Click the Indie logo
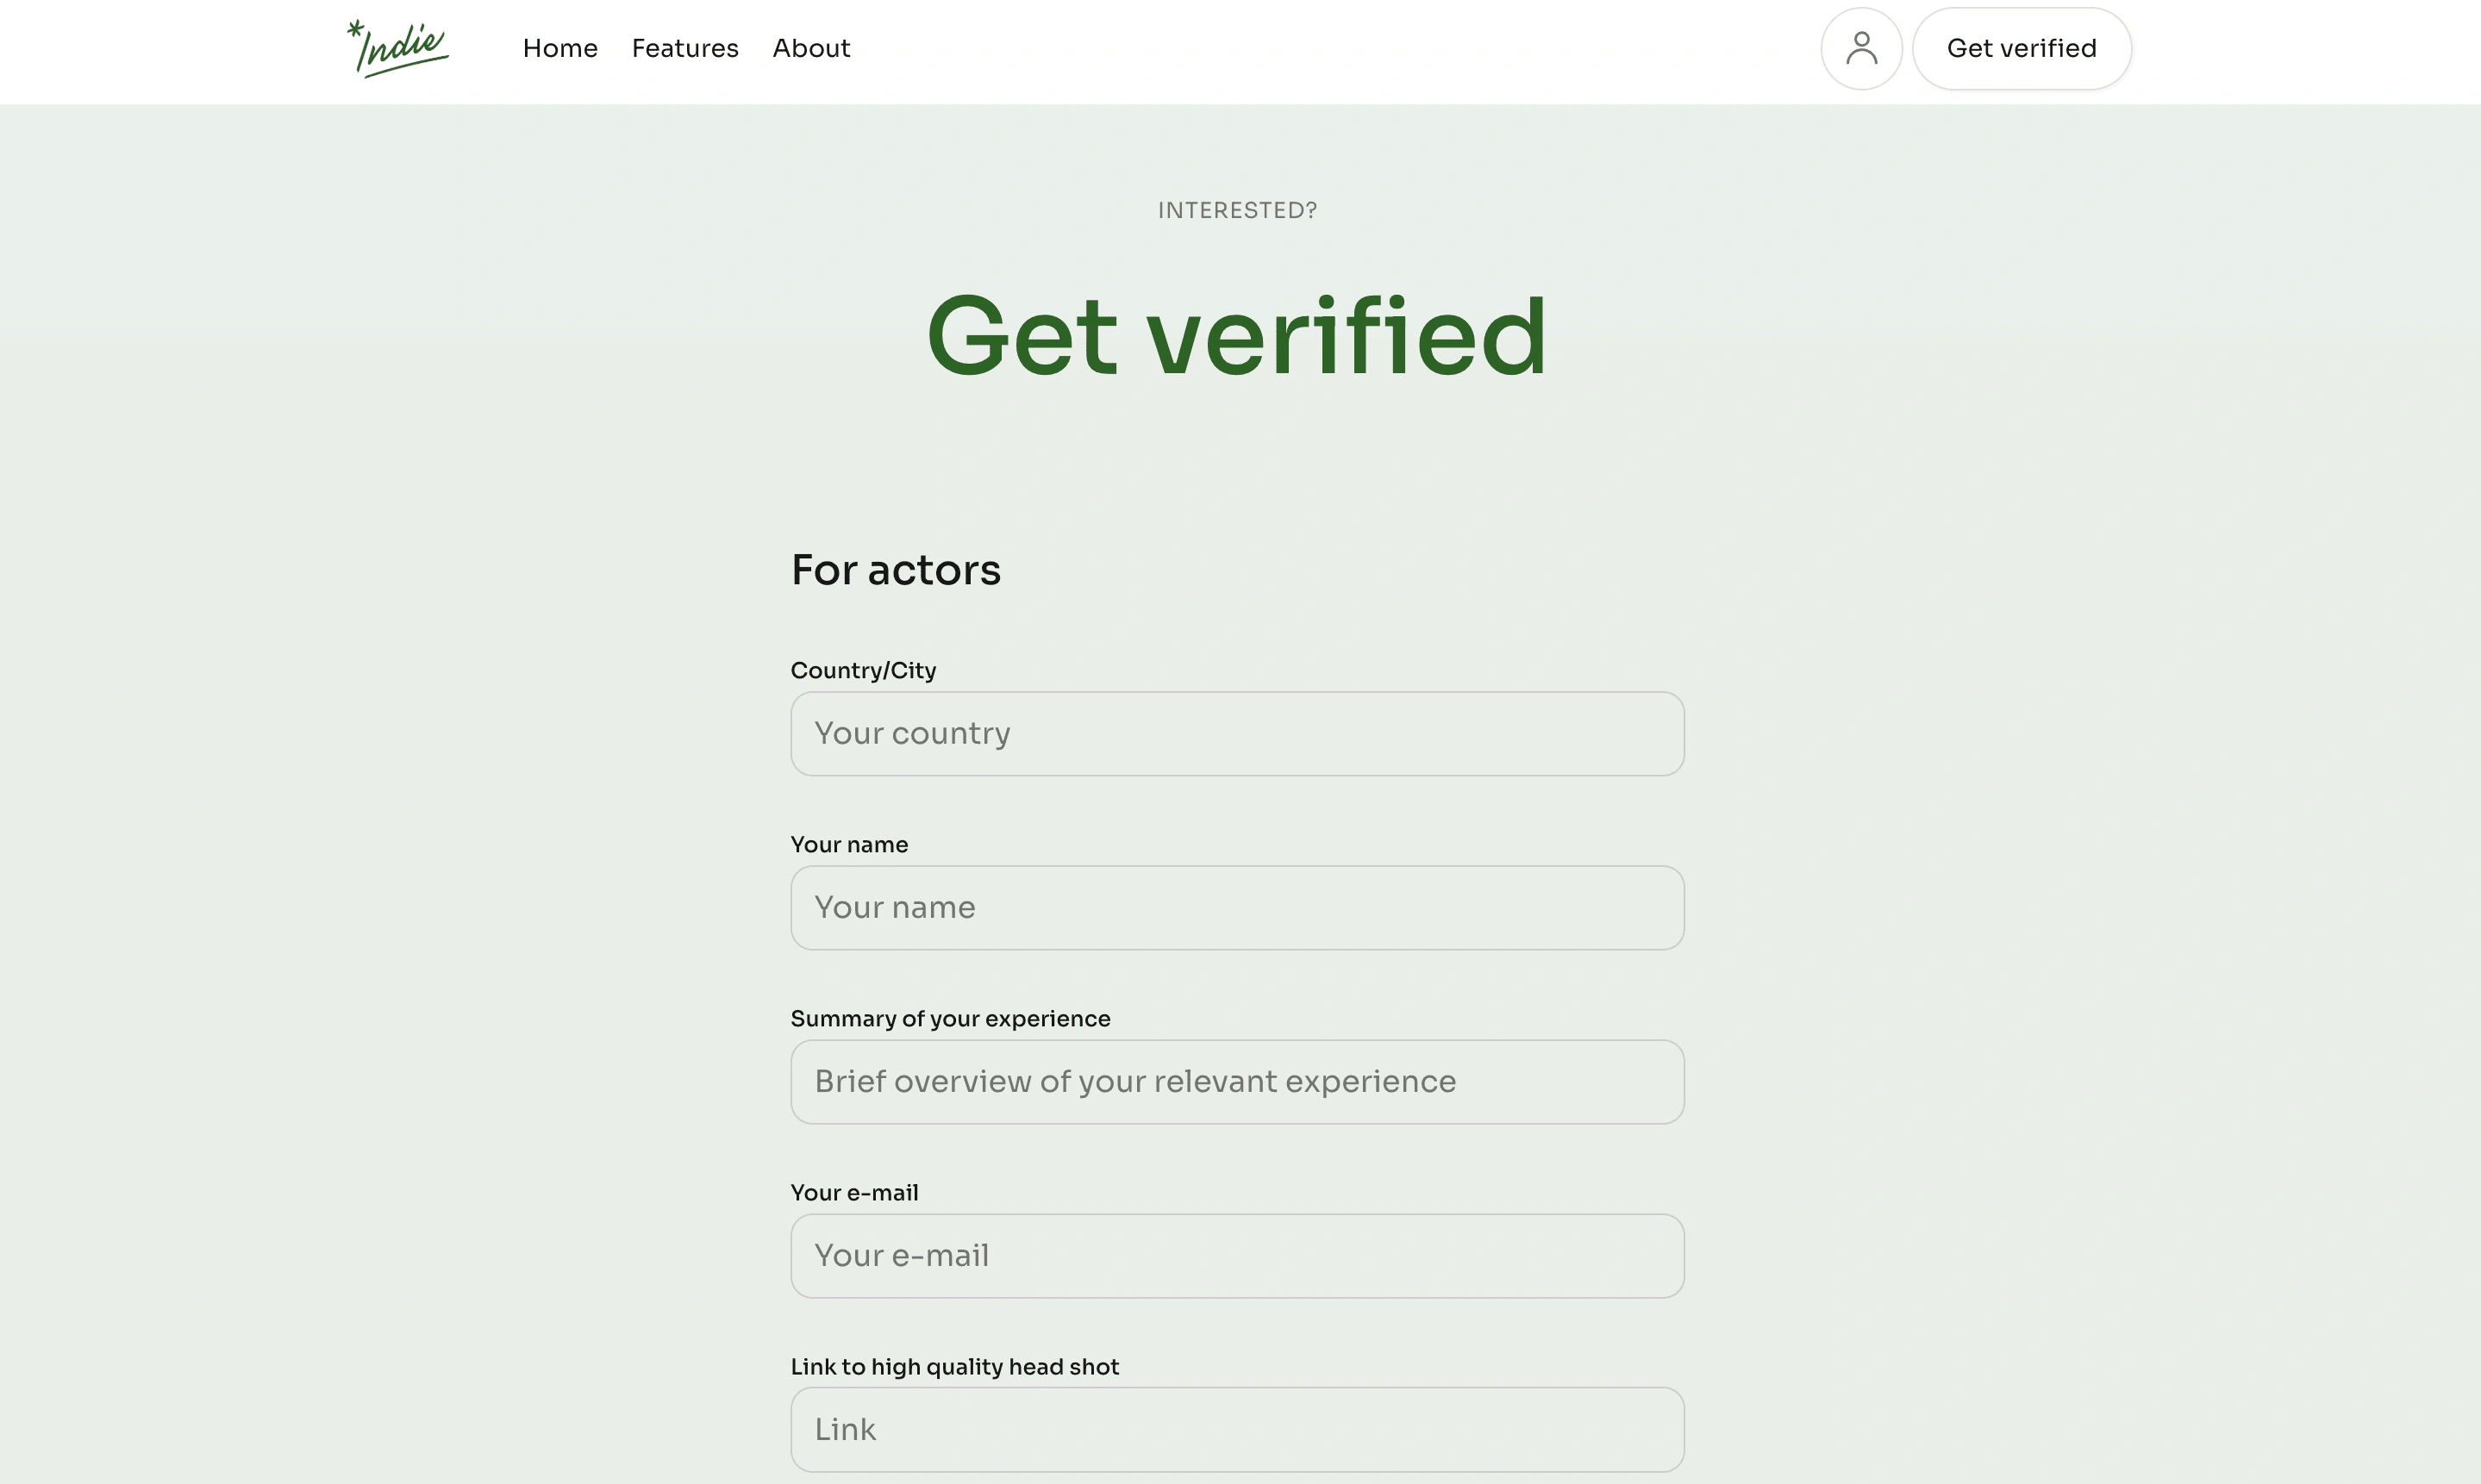The width and height of the screenshot is (2481, 1484). click(x=398, y=48)
